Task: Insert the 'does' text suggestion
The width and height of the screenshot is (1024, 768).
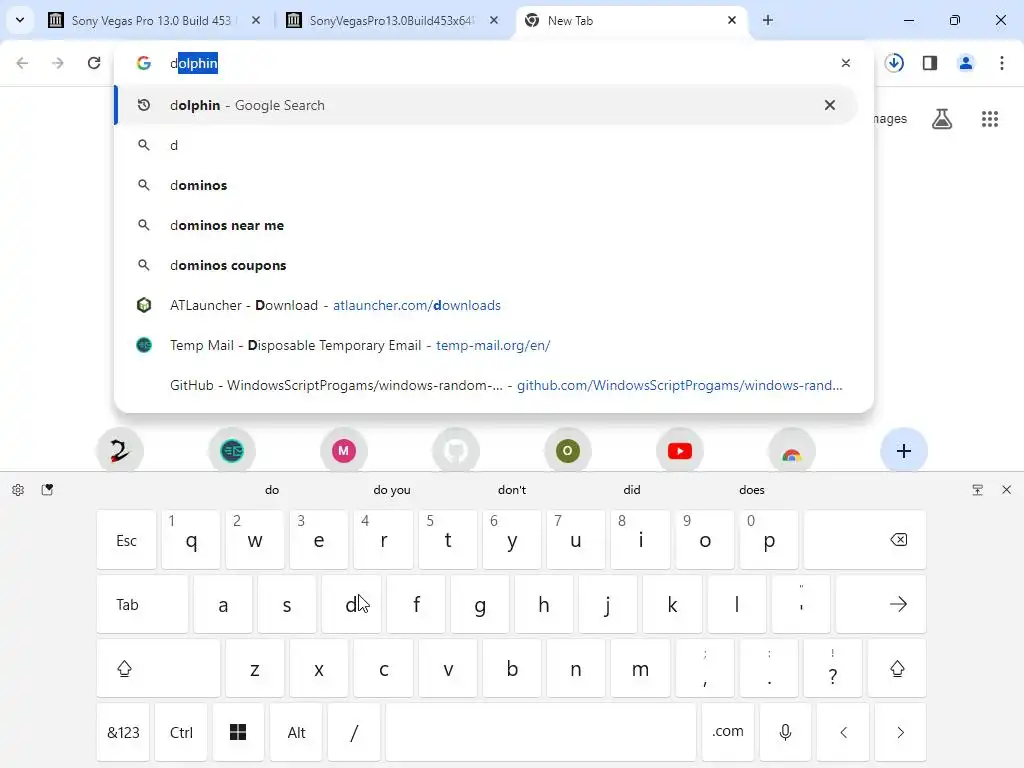Action: tap(752, 490)
